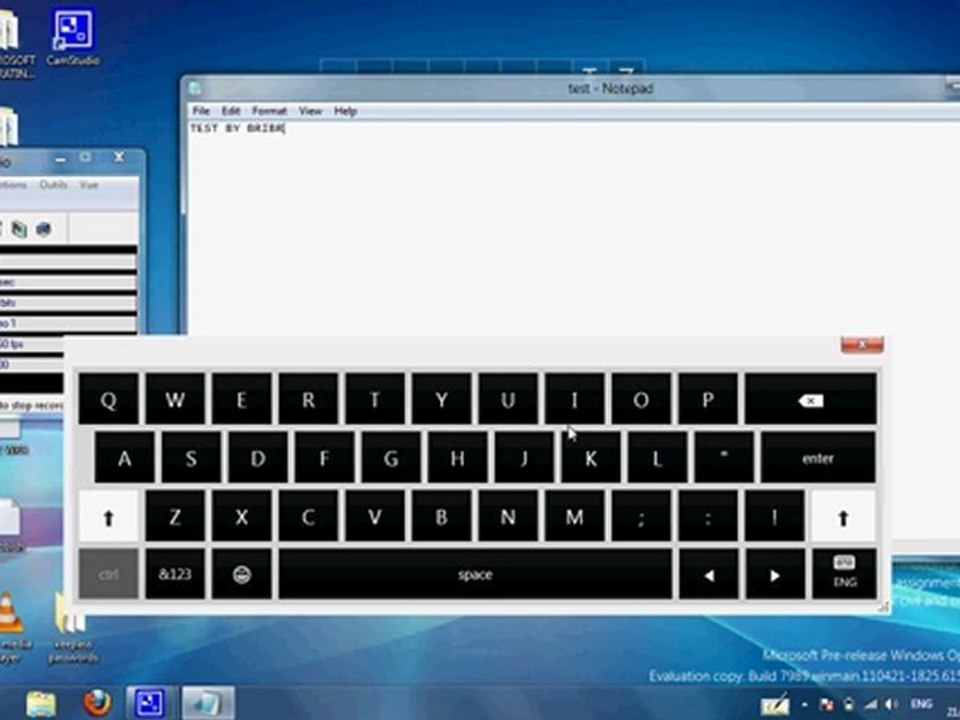Open the ENG language indicator in taskbar

click(920, 705)
